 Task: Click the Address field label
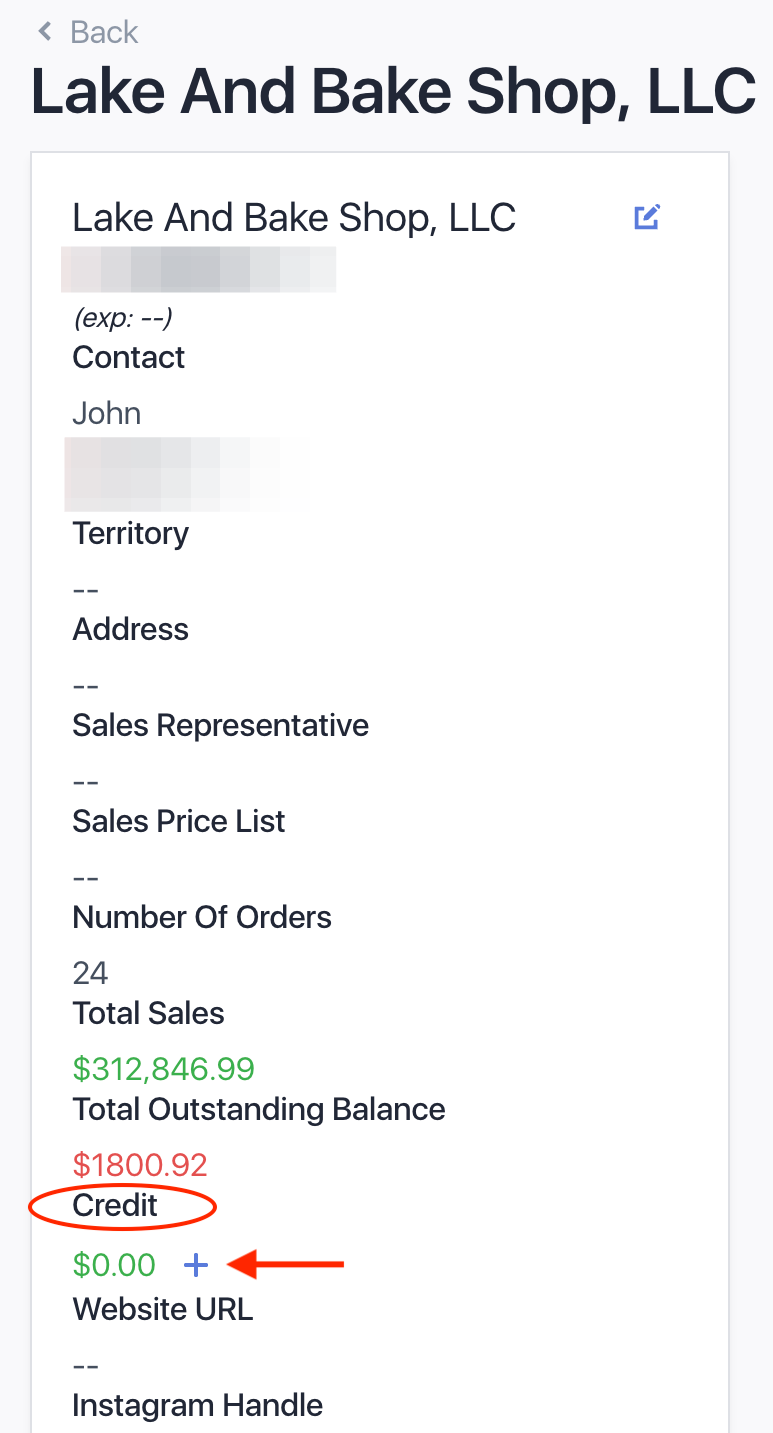click(130, 629)
